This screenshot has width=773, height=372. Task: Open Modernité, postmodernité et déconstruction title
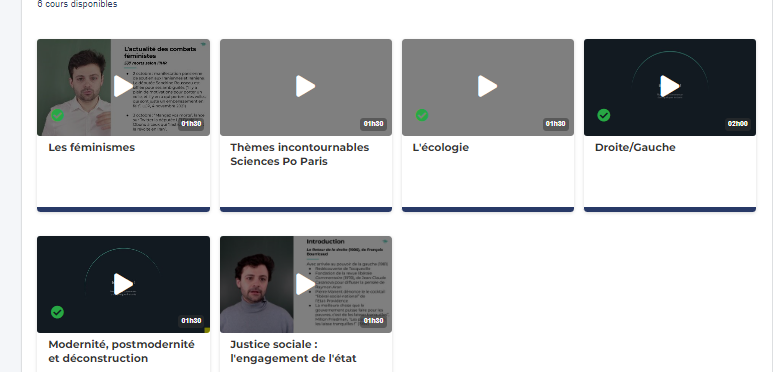click(x=121, y=351)
